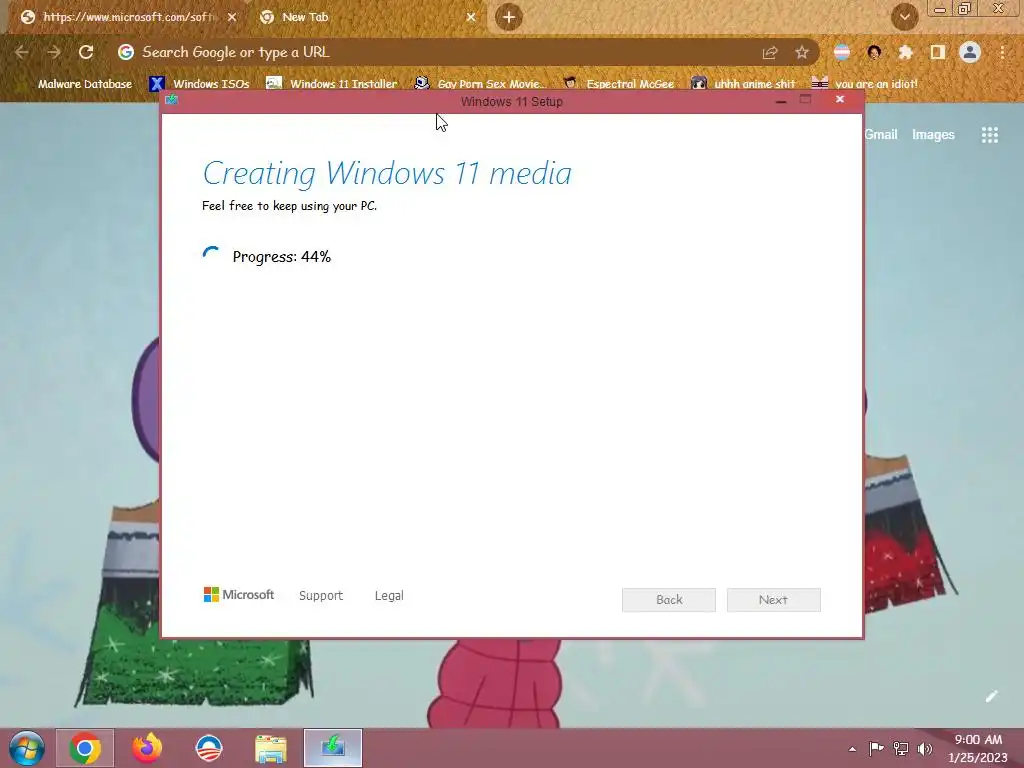Screen dimensions: 1024x768
Task: Close the New Tab tab
Action: [x=471, y=17]
